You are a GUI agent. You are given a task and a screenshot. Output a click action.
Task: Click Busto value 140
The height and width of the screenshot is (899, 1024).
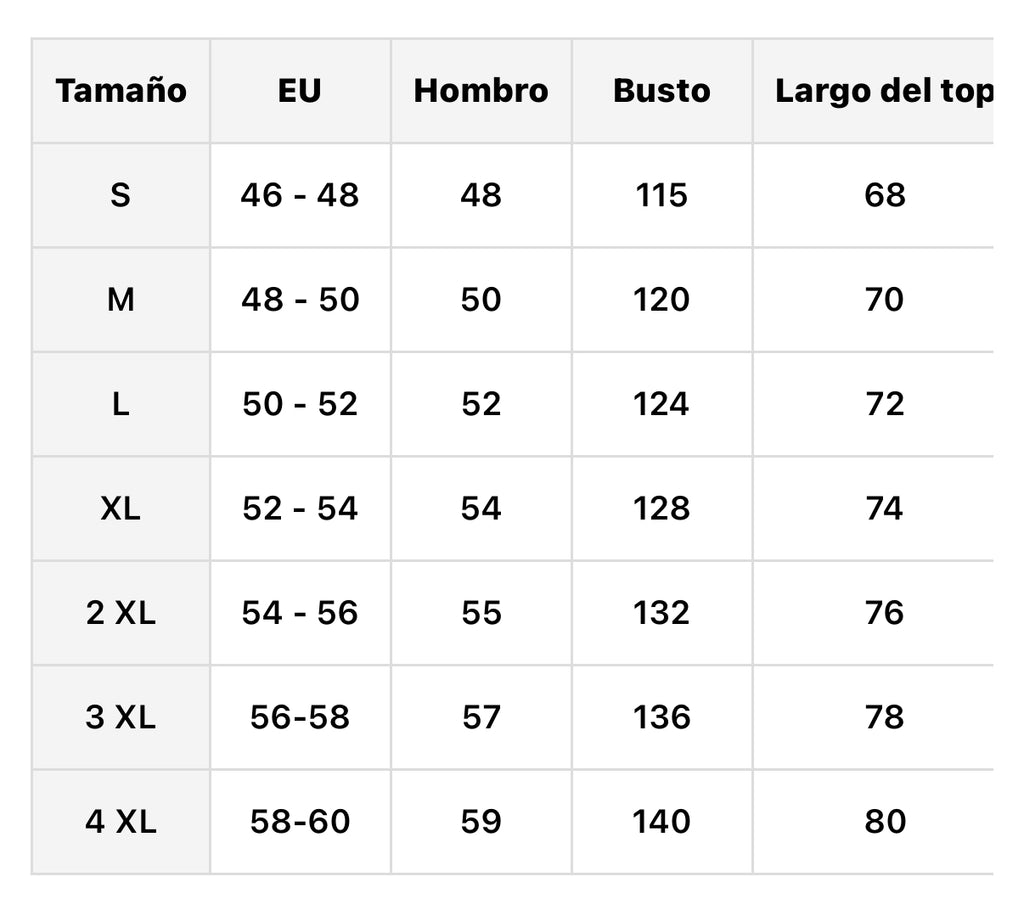662,822
